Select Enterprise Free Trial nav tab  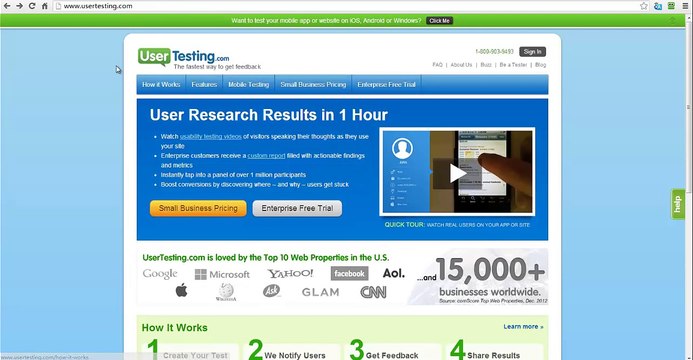pyautogui.click(x=386, y=84)
